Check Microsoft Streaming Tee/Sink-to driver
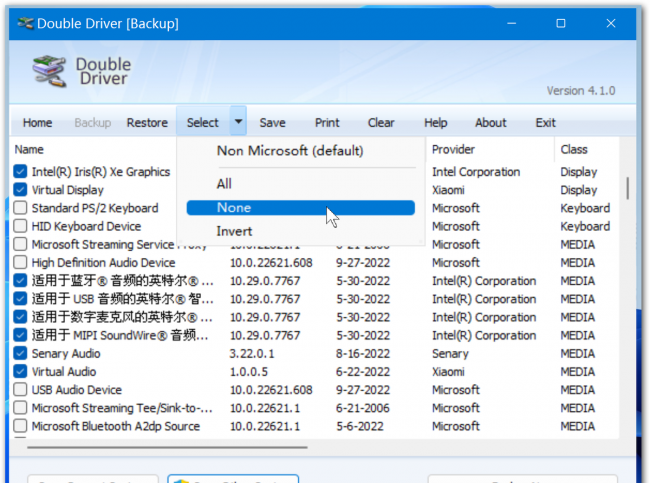The height and width of the screenshot is (483, 650). click(x=20, y=408)
